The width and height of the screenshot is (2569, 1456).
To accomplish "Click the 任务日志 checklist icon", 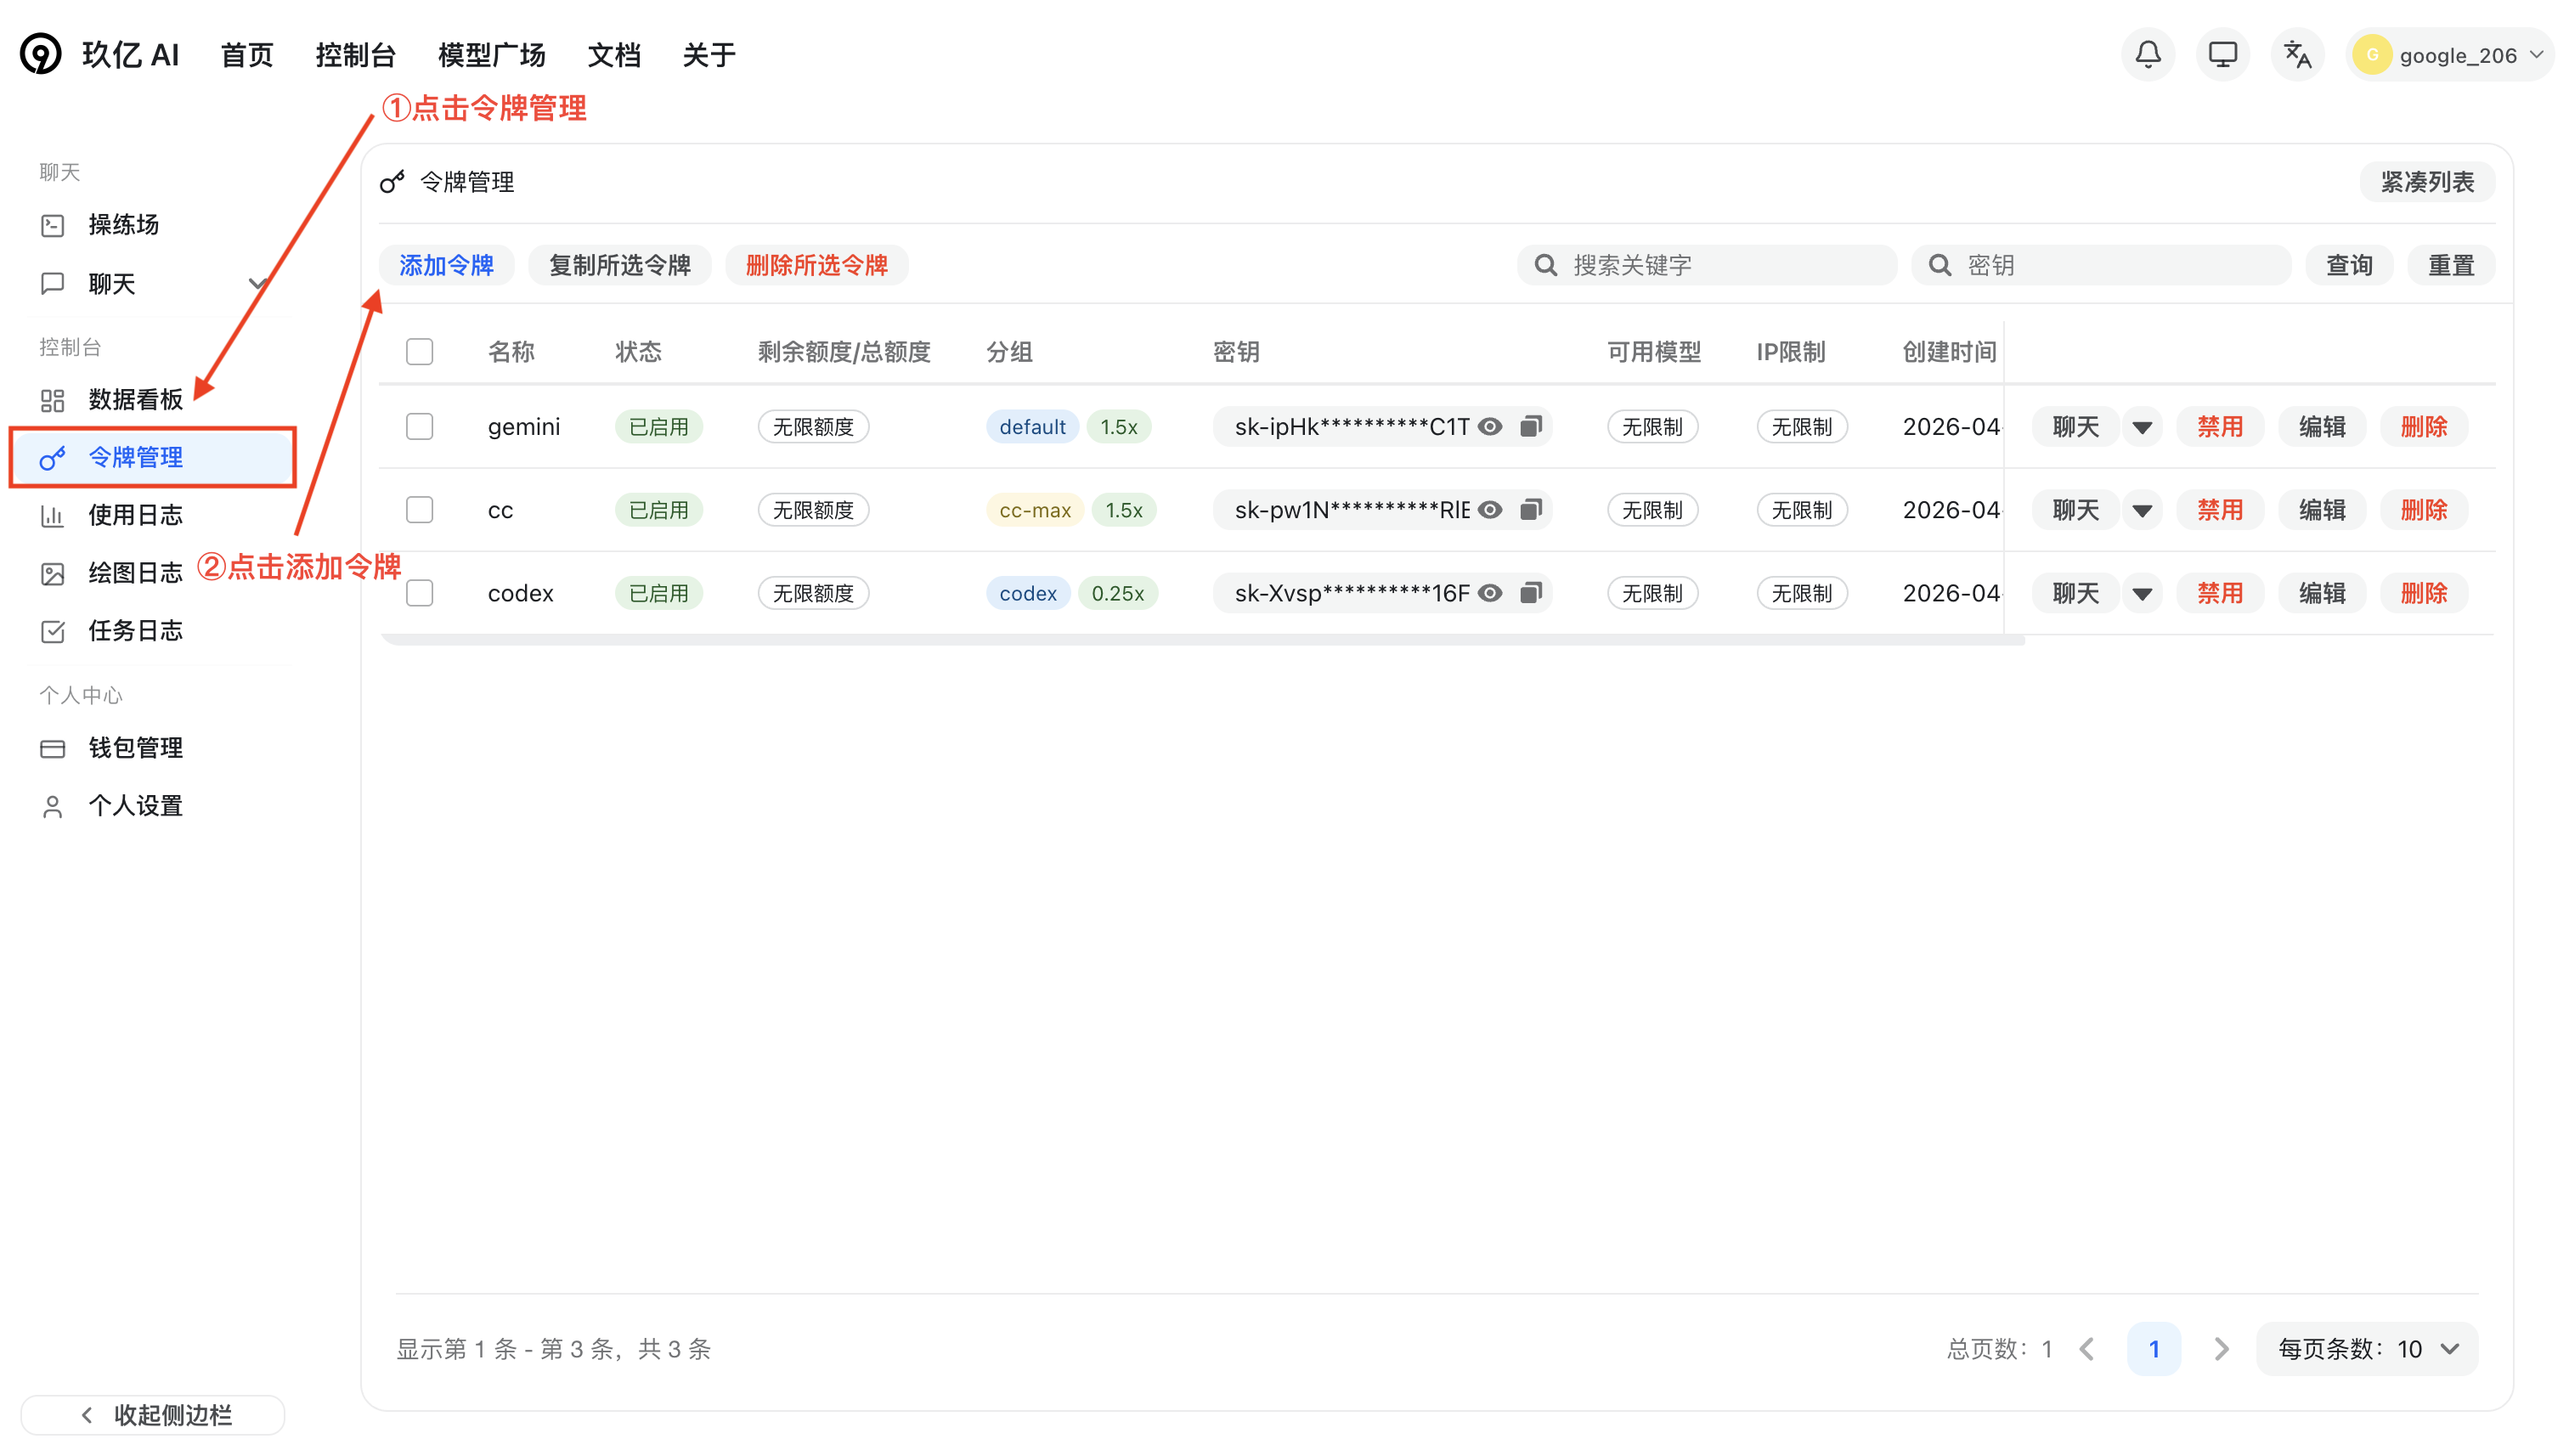I will coord(52,631).
